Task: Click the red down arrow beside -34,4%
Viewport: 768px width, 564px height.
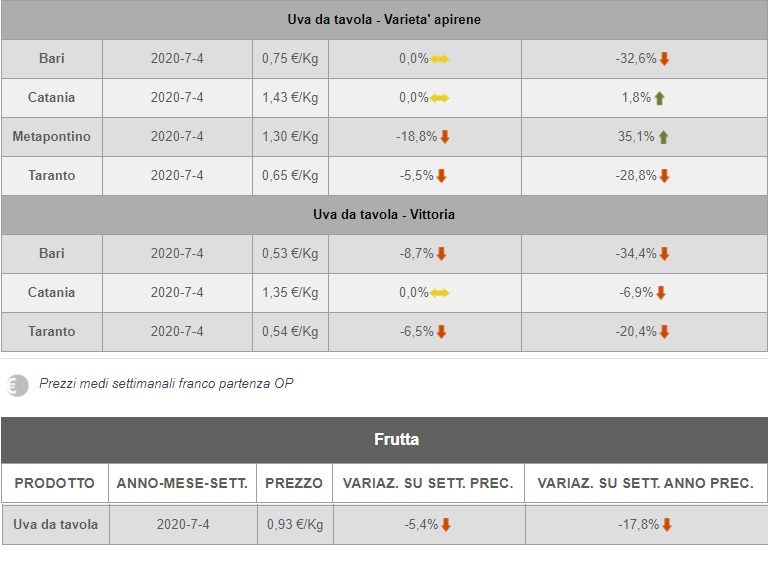Action: [664, 254]
